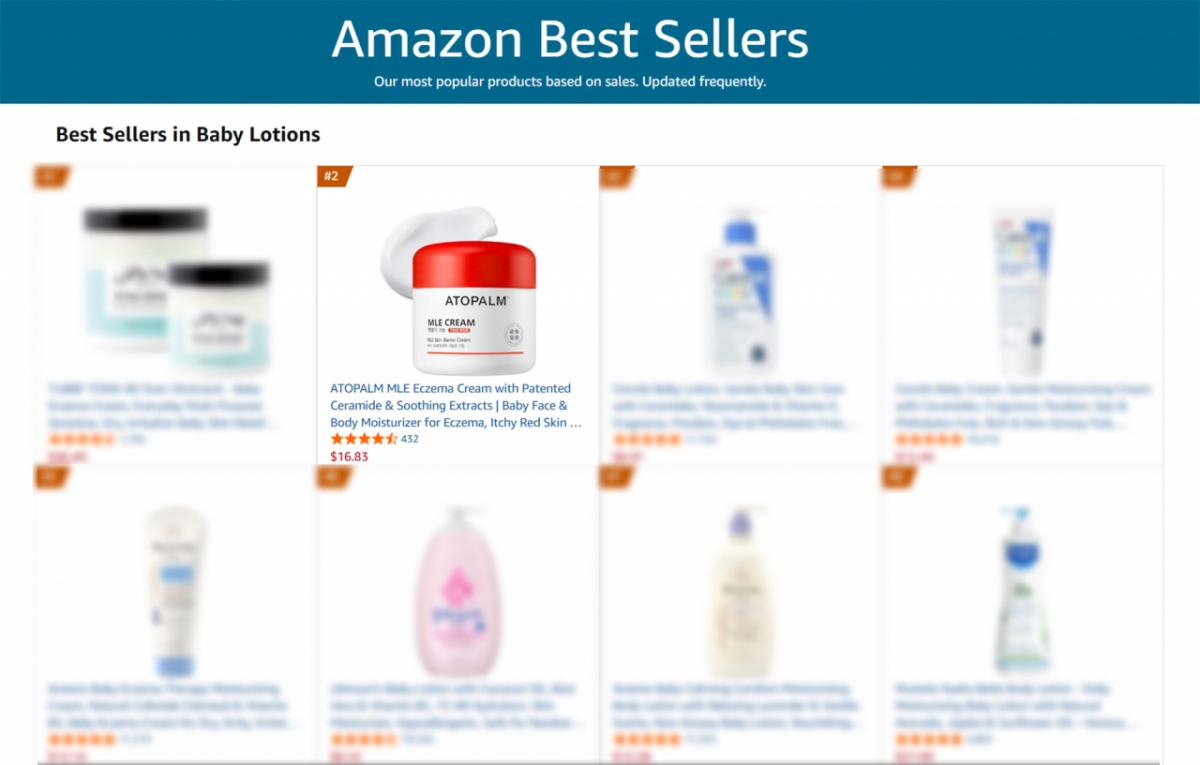Click the #2 rank badge
This screenshot has width=1200, height=765.
point(333,177)
